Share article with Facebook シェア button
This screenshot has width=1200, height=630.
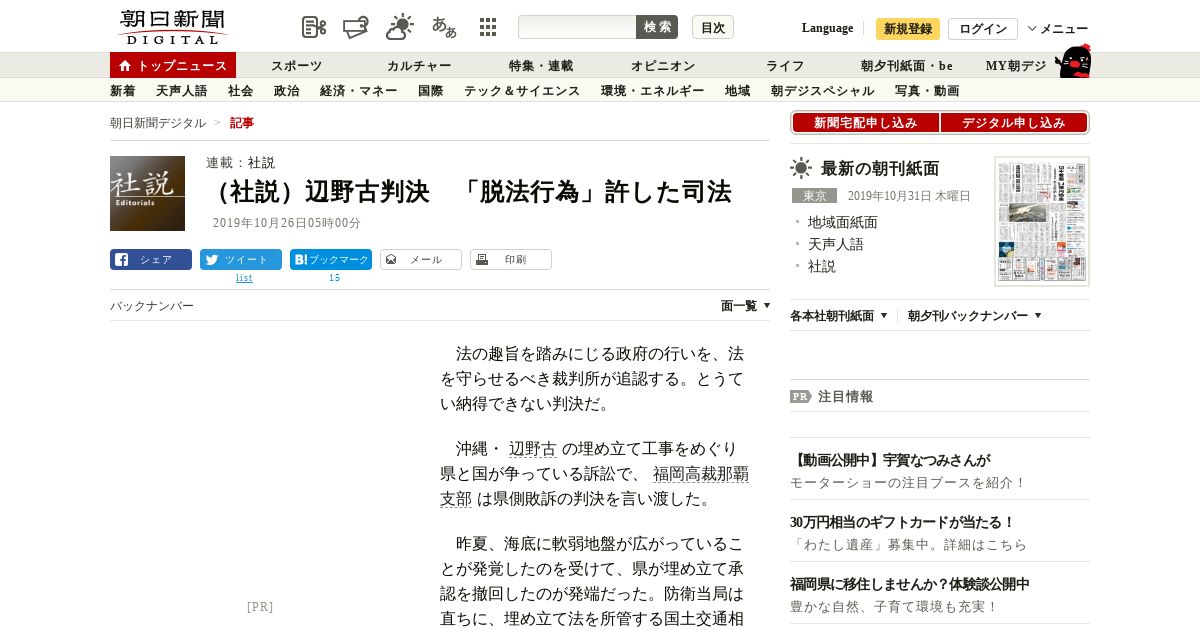point(151,259)
